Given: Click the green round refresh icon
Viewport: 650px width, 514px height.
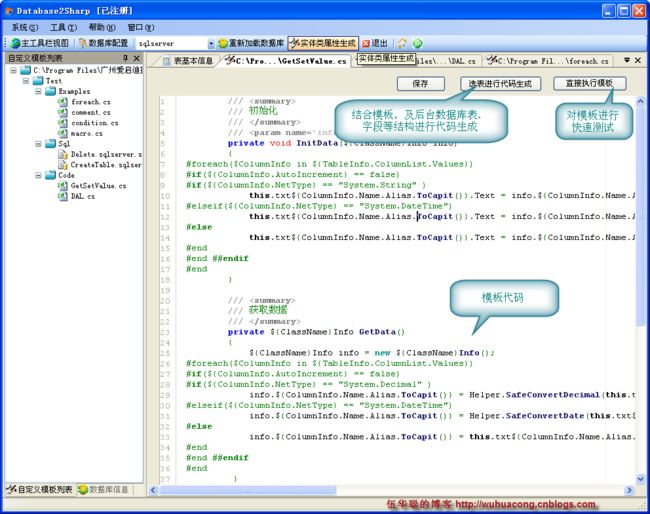Looking at the screenshot, I should (x=417, y=43).
